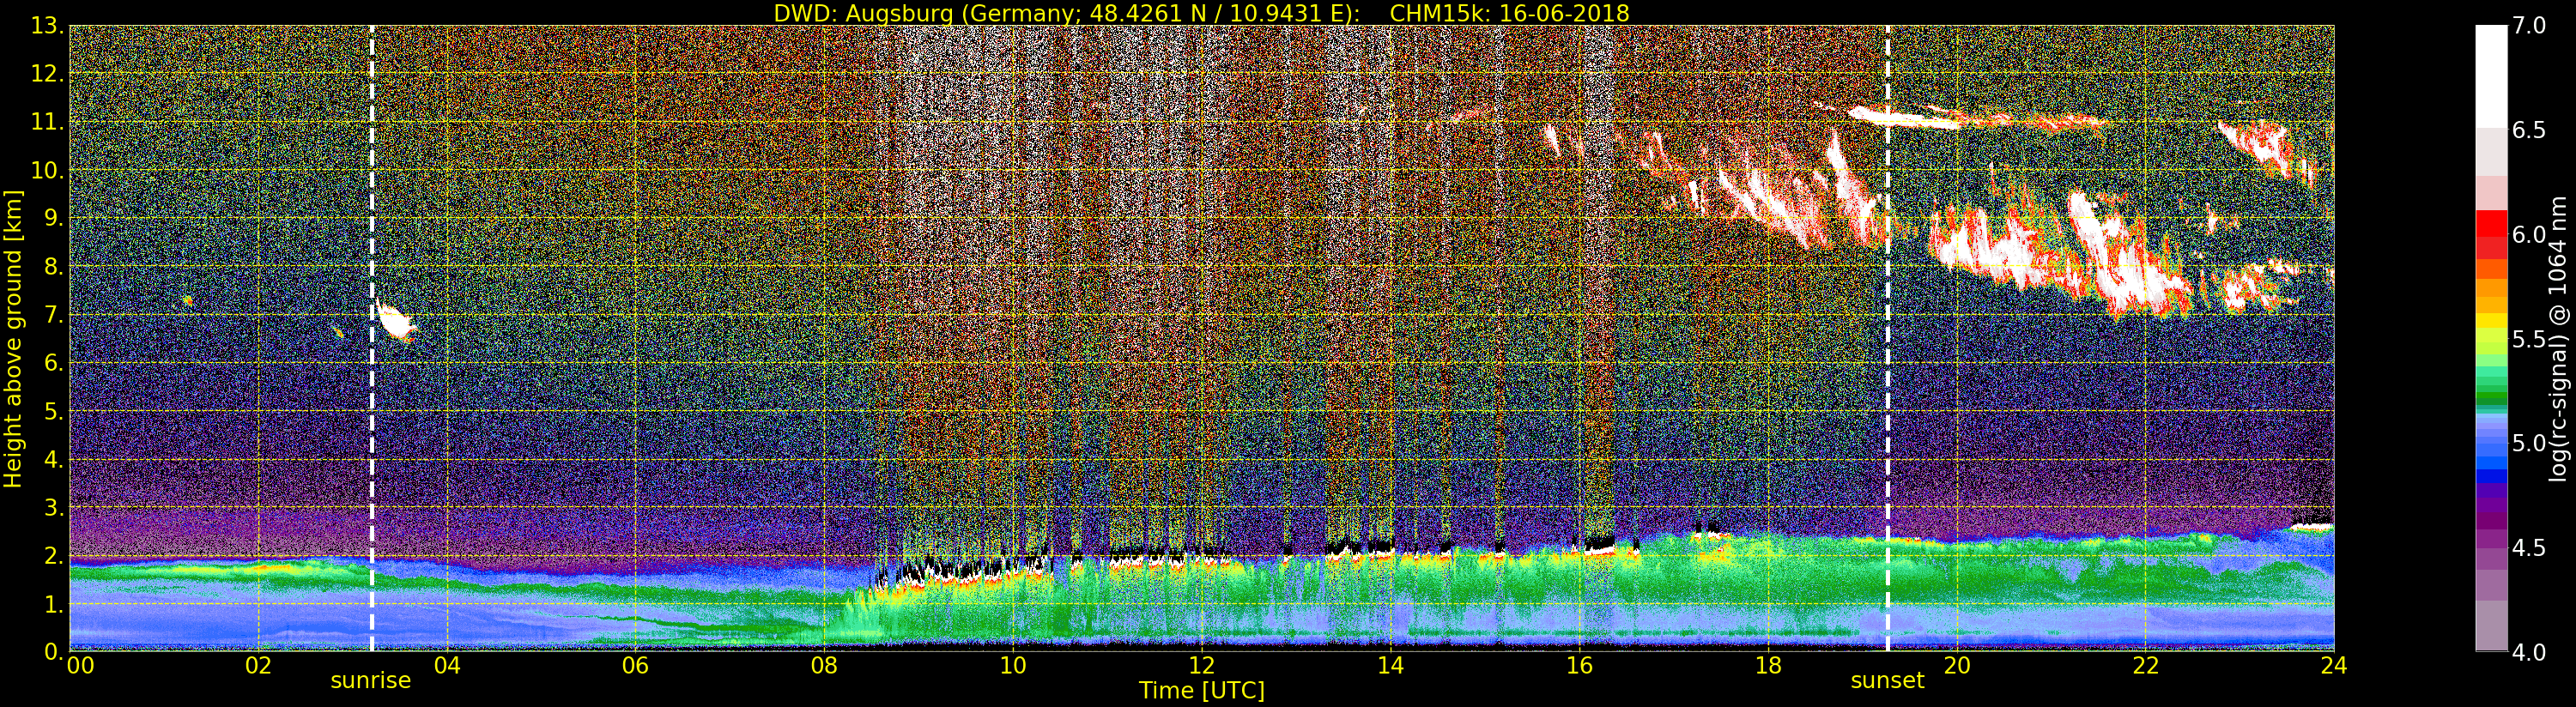Click the y-axis tick label '8.'
2576x707 pixels.
54,267
